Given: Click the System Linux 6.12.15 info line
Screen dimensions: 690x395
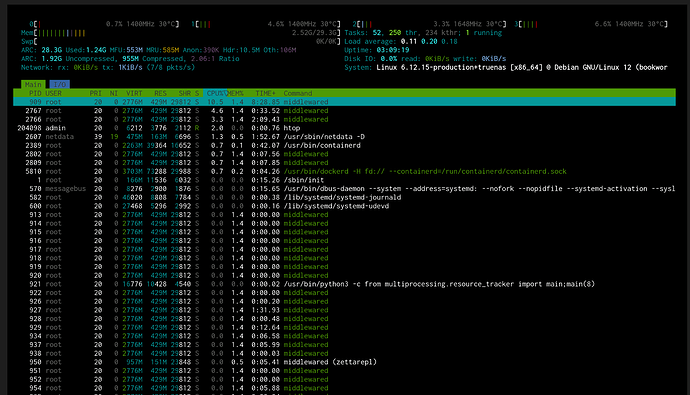Looking at the screenshot, I should click(506, 67).
